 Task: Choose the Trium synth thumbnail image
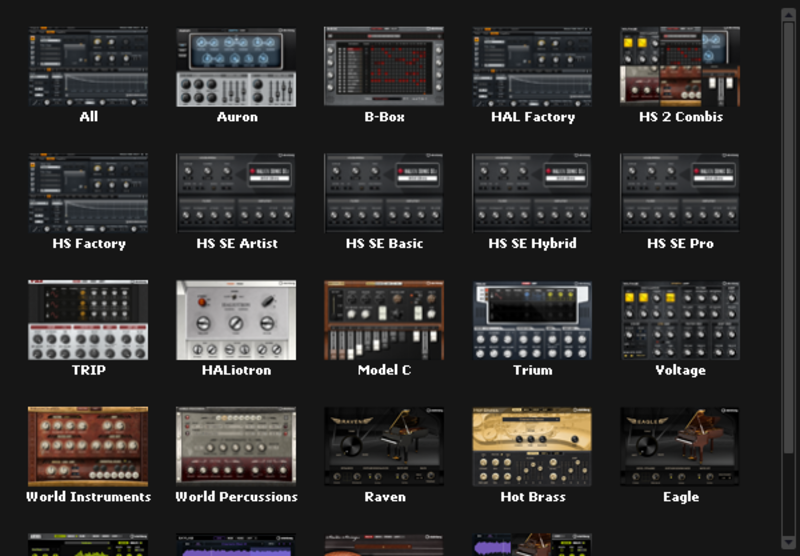point(532,320)
